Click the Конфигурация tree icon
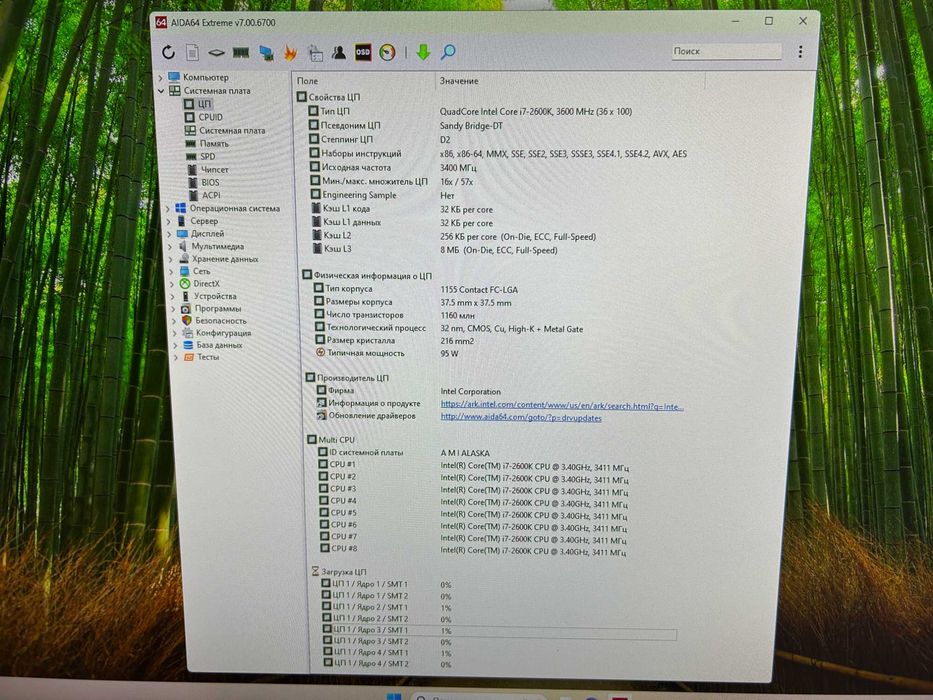The width and height of the screenshot is (933, 700). [x=187, y=333]
